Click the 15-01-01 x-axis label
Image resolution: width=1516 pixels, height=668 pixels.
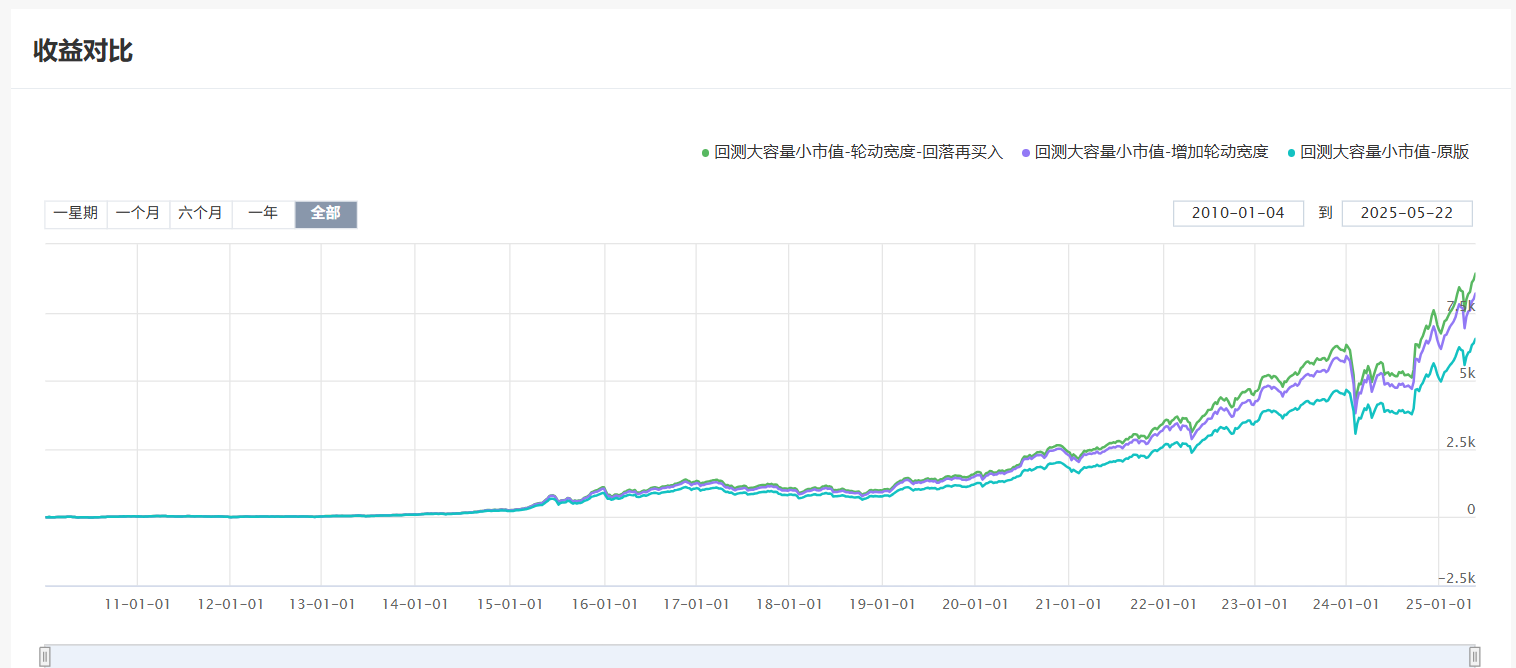pyautogui.click(x=510, y=604)
